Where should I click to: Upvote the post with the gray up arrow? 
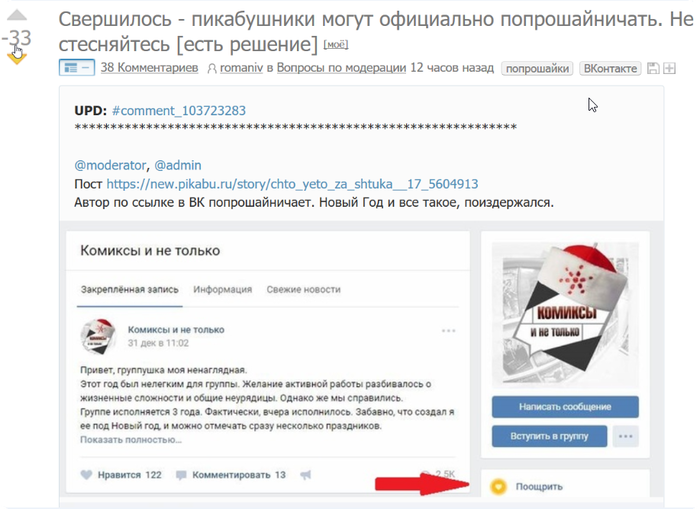coord(17,15)
